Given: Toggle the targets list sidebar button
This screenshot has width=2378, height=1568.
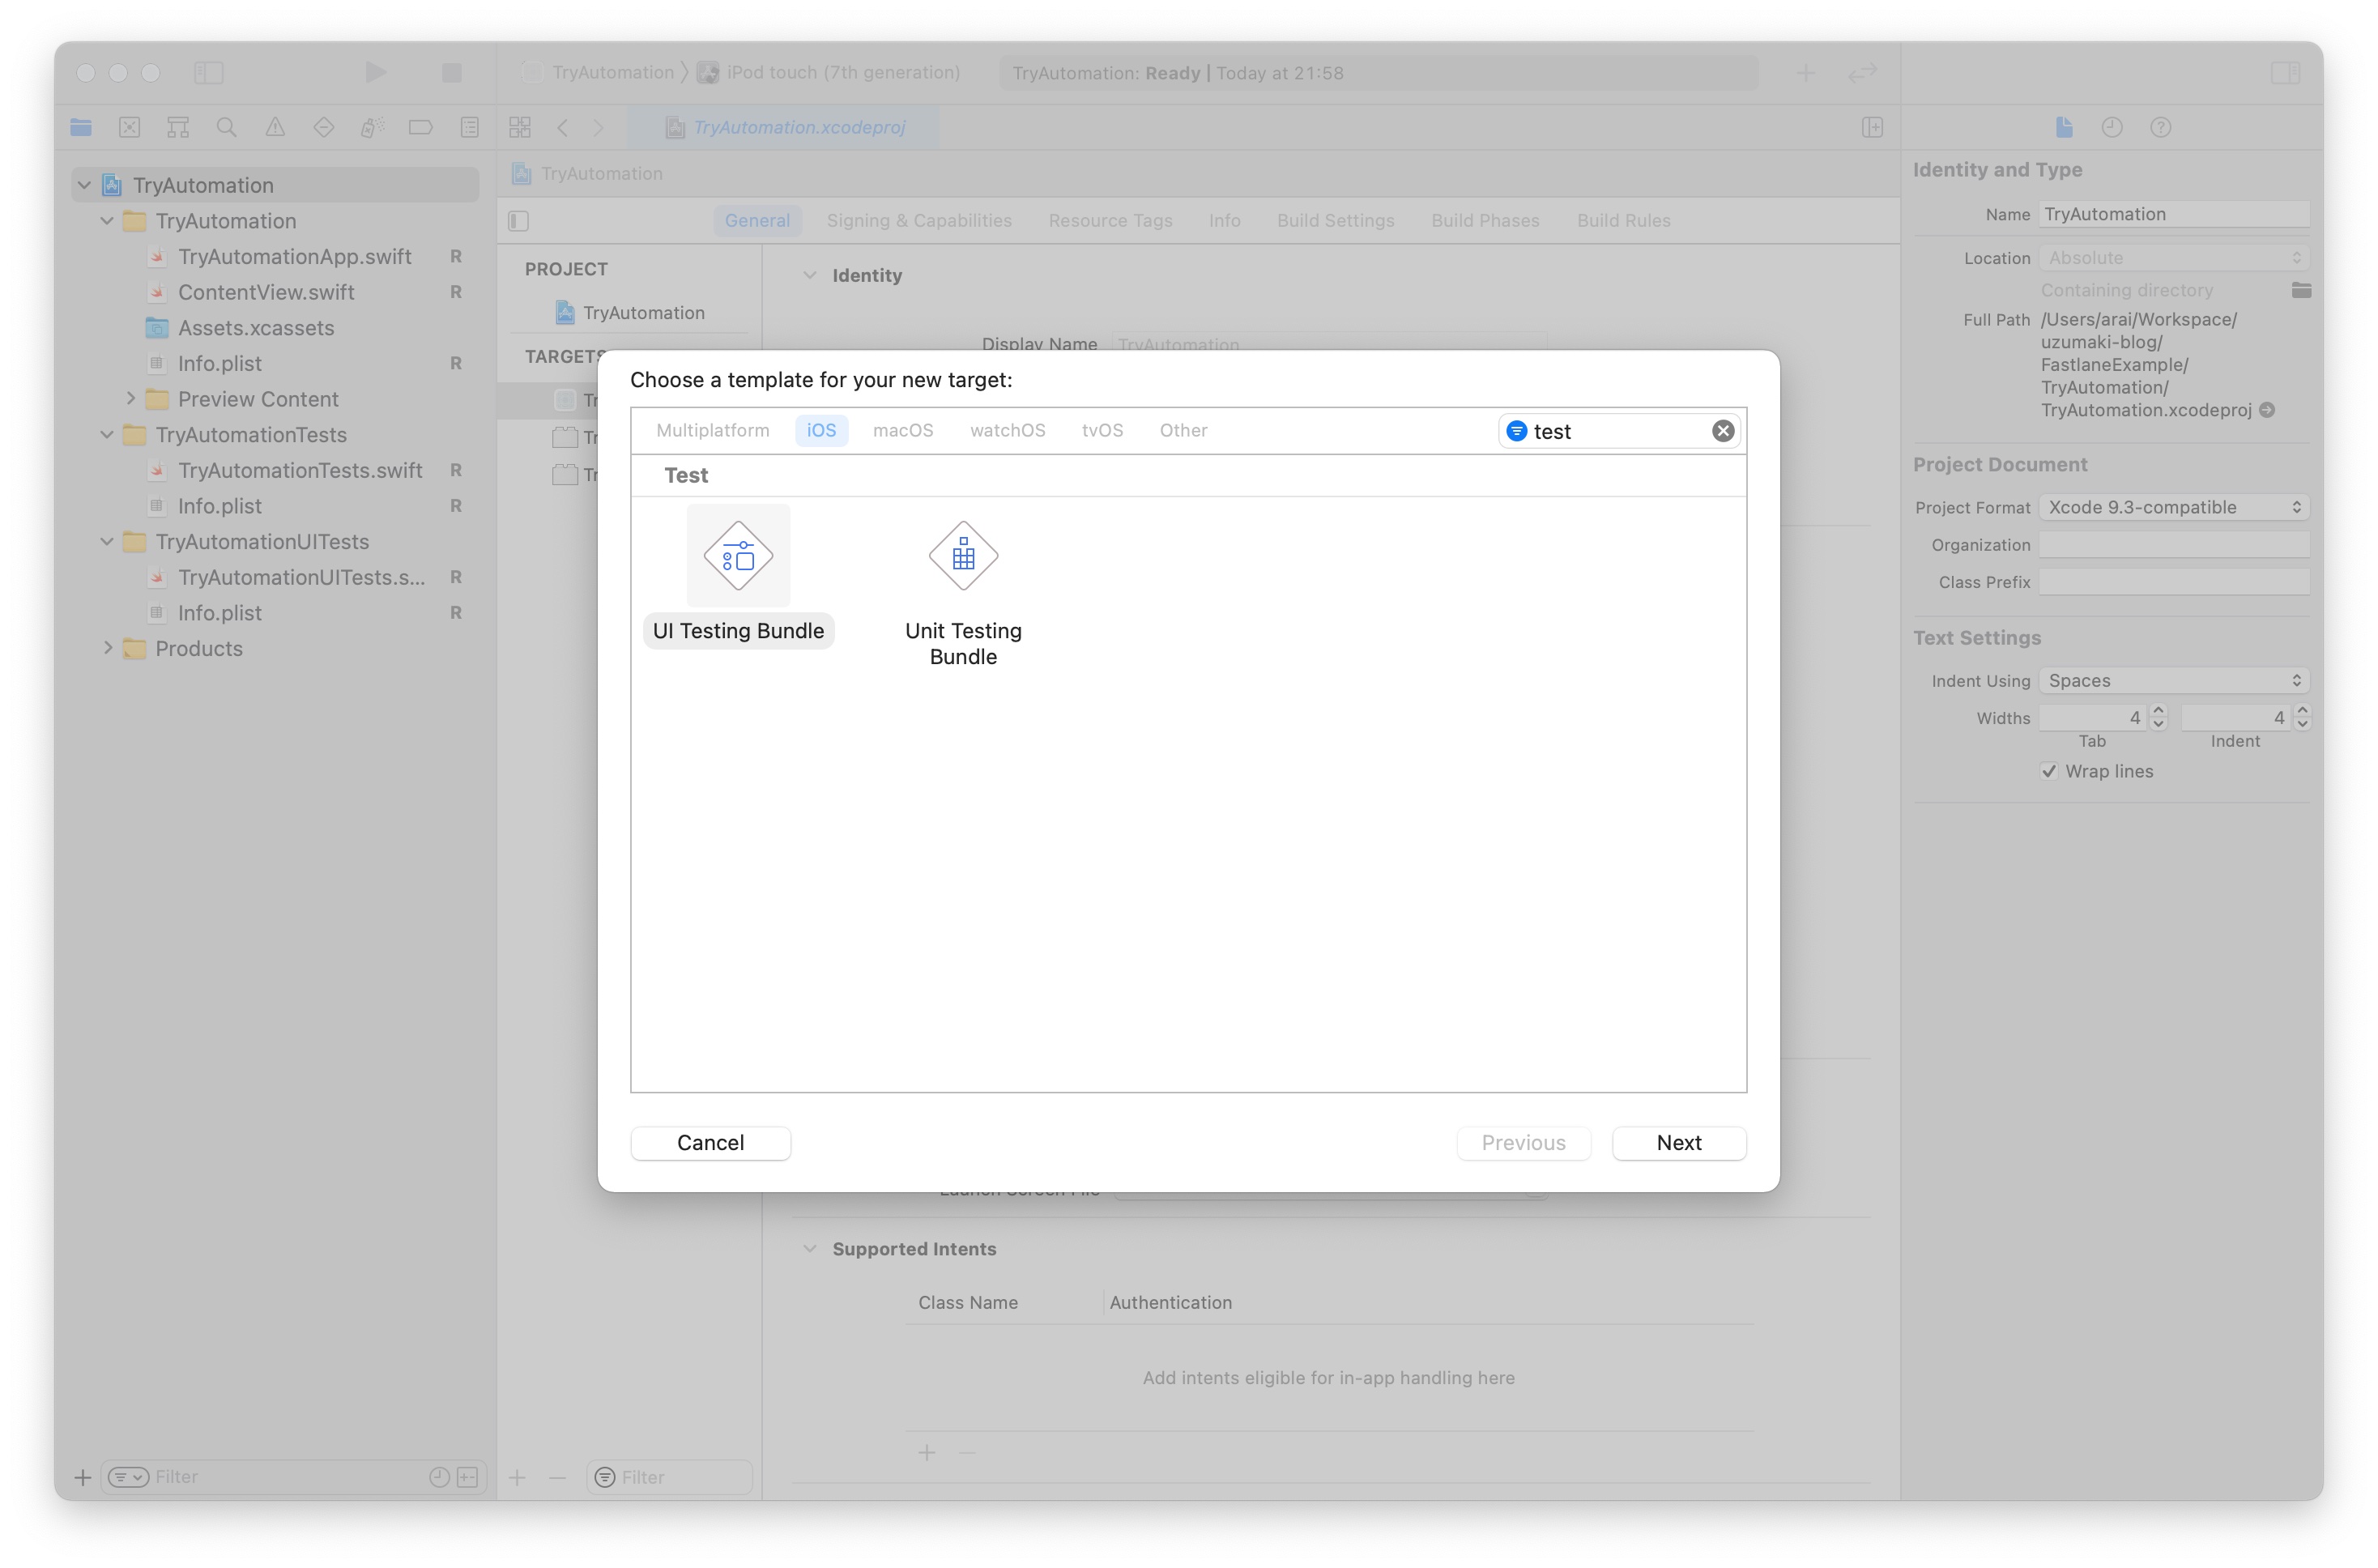Looking at the screenshot, I should tap(518, 221).
